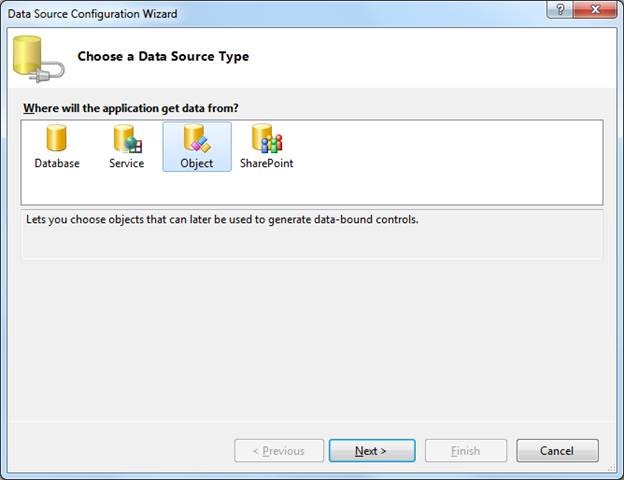Choose the Service data source icon
The image size is (624, 480).
(x=127, y=139)
